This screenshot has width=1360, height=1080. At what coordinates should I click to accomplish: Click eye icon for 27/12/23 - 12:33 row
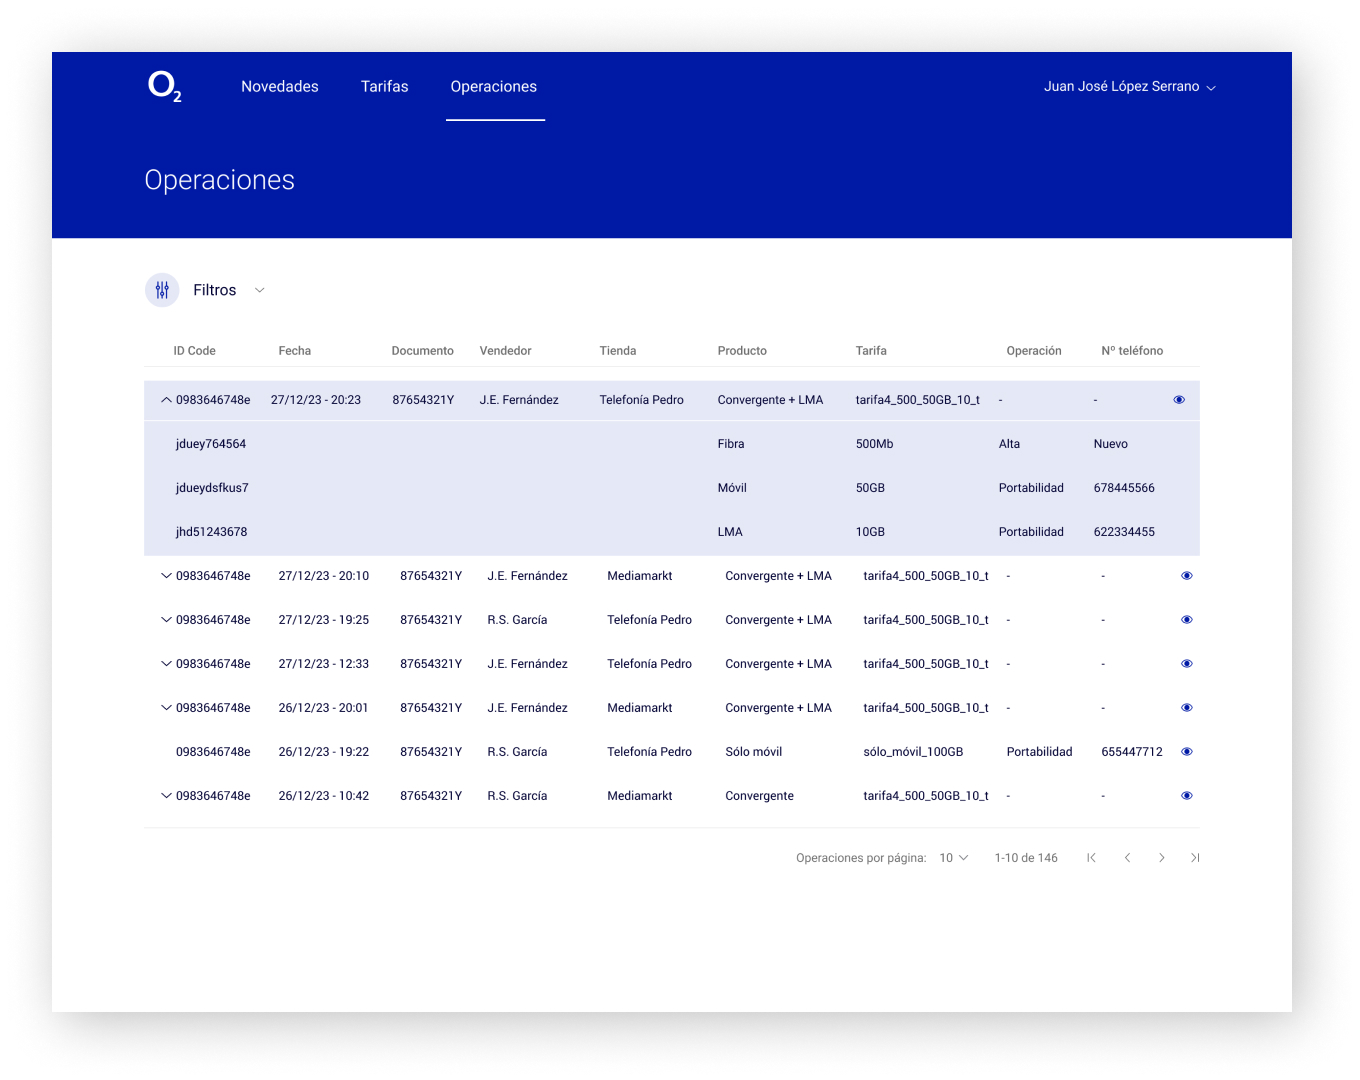(x=1187, y=664)
